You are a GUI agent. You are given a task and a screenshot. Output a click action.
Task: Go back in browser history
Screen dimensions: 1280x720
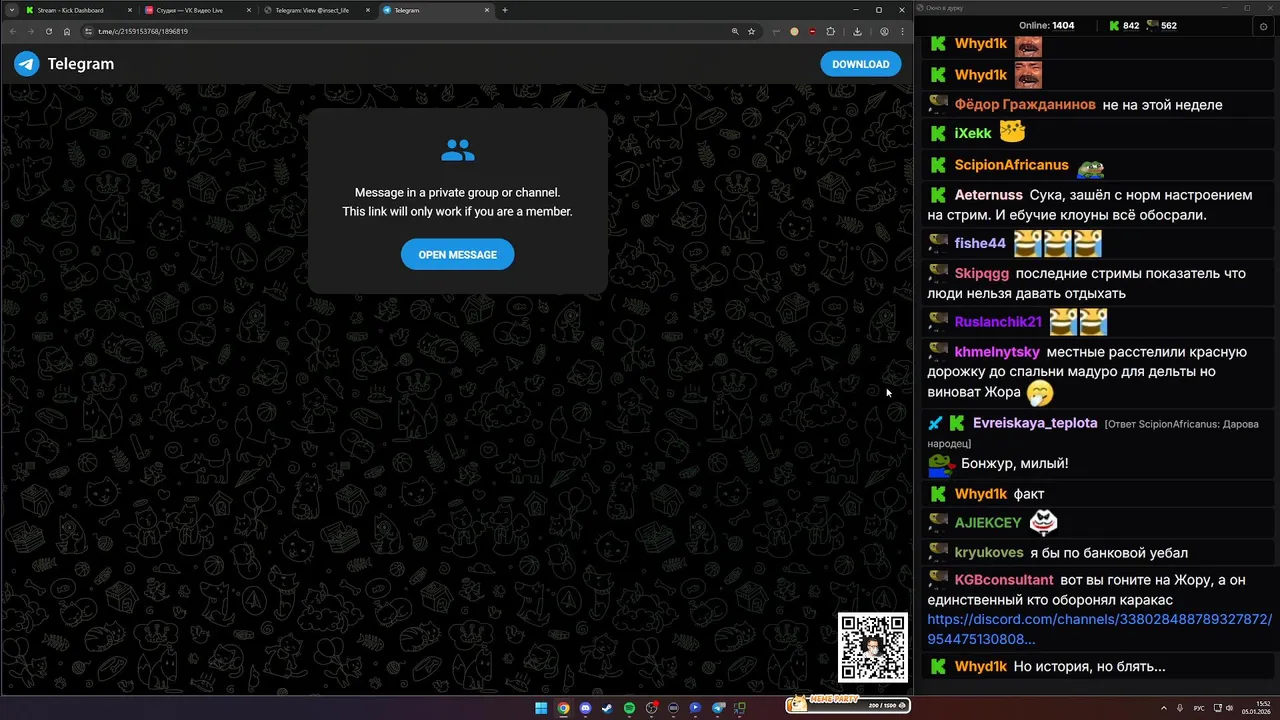(13, 31)
